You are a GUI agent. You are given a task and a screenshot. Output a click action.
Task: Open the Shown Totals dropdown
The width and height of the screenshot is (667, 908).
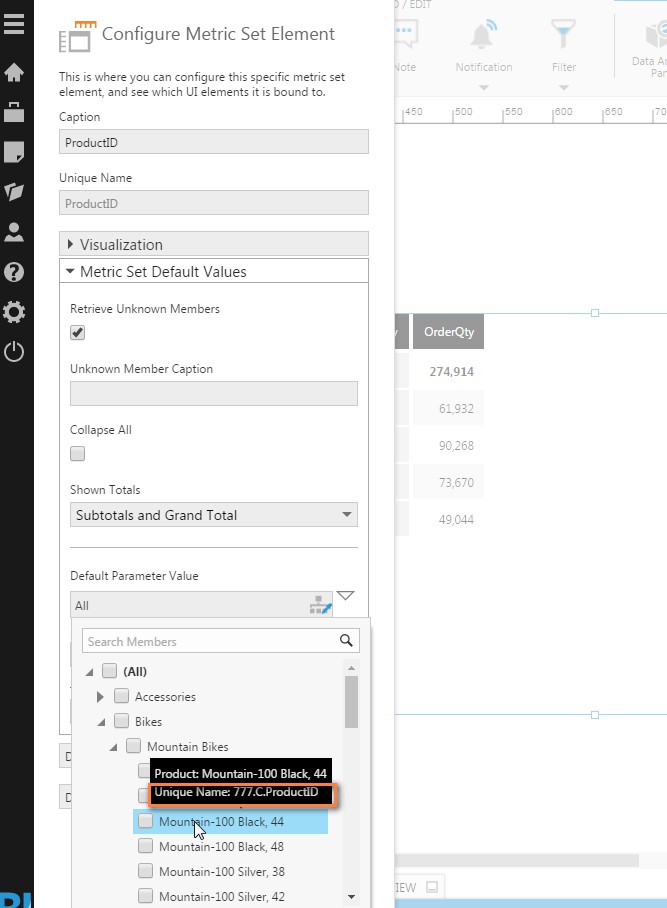pyautogui.click(x=213, y=515)
